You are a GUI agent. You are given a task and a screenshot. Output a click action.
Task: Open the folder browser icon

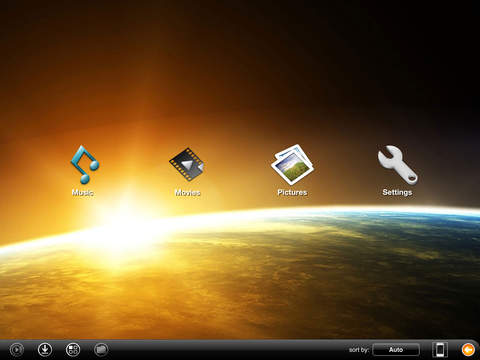[x=101, y=349]
